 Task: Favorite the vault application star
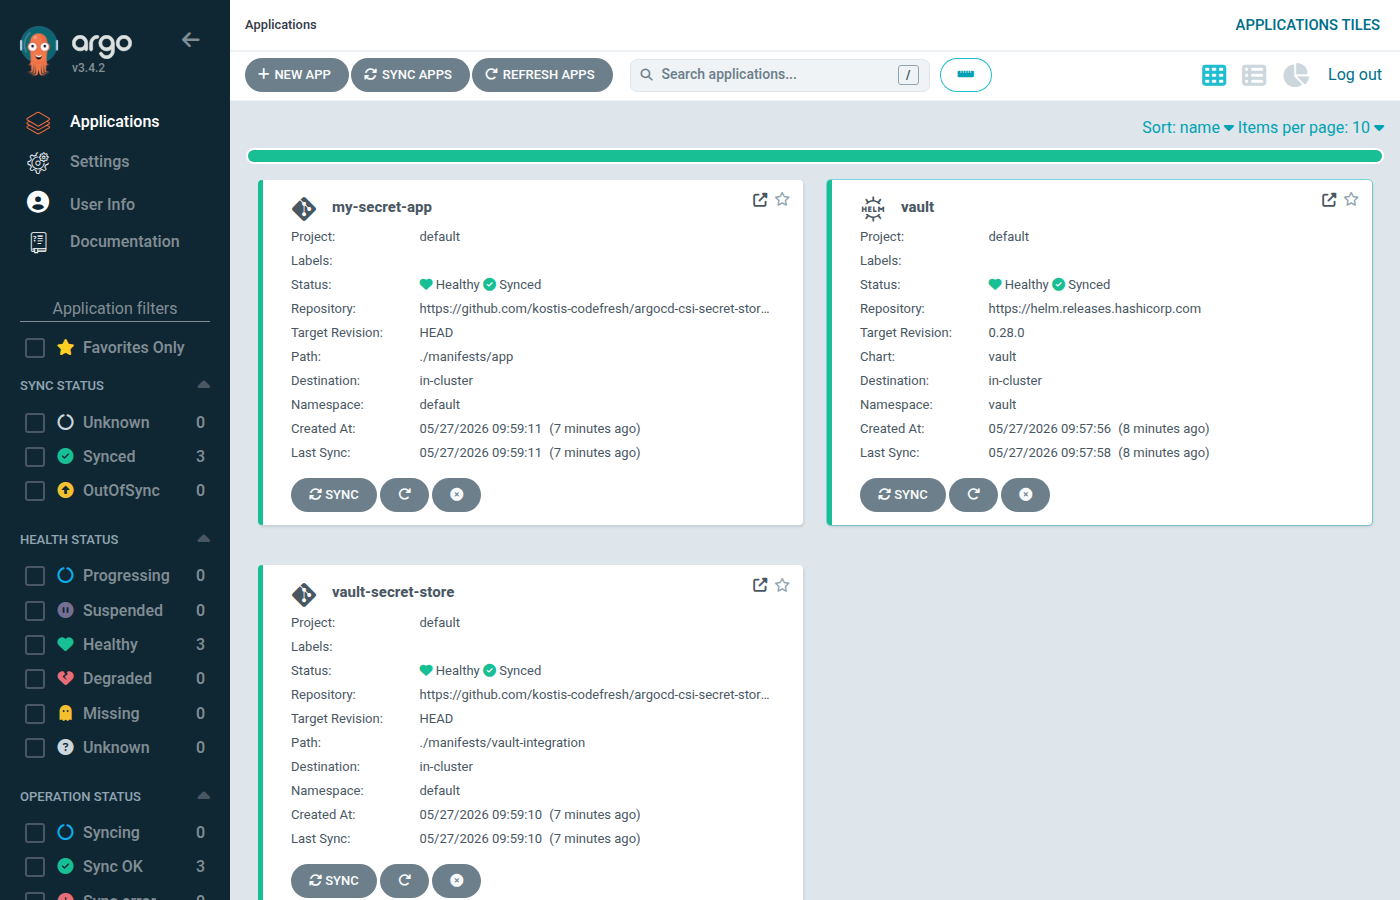point(1351,199)
